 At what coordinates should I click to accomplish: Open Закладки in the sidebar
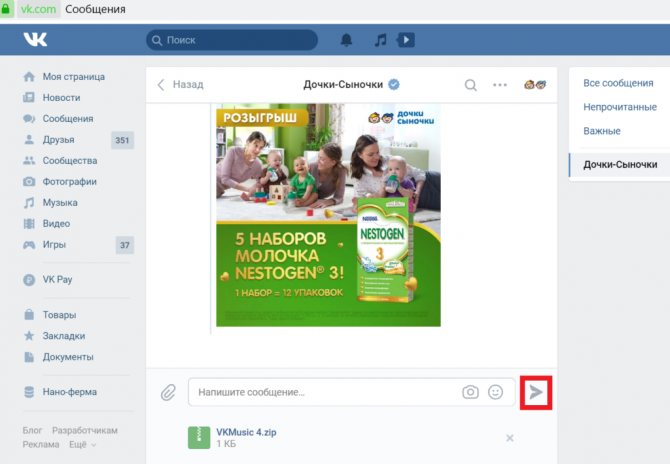[x=64, y=336]
